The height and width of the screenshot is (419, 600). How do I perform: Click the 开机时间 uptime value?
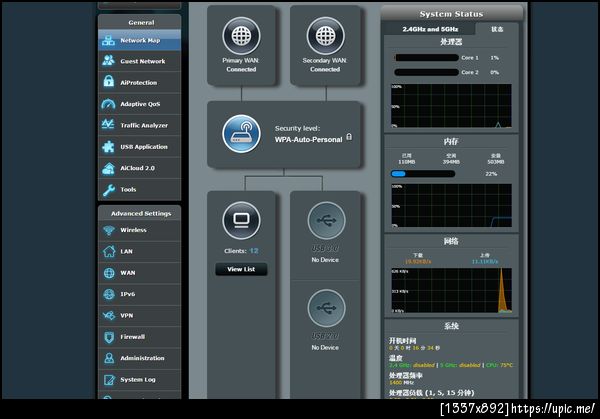(414, 348)
